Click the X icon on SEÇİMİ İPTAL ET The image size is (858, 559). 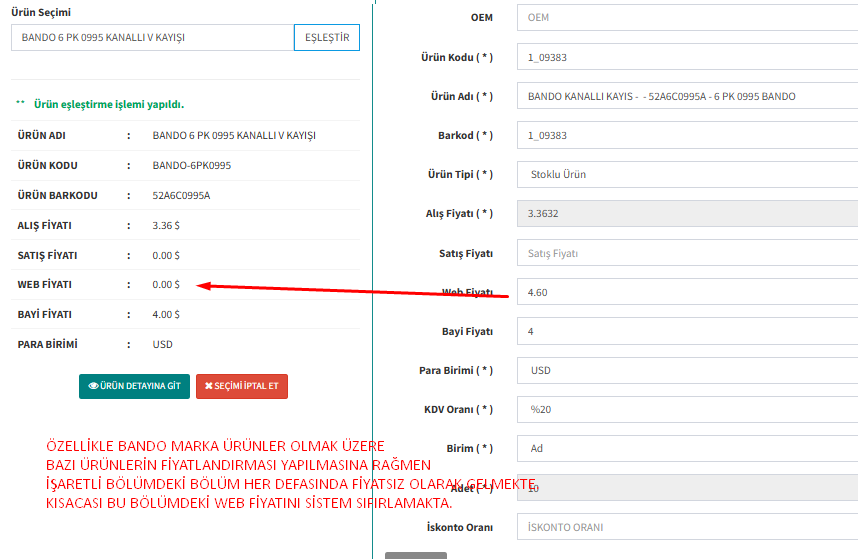tap(208, 386)
